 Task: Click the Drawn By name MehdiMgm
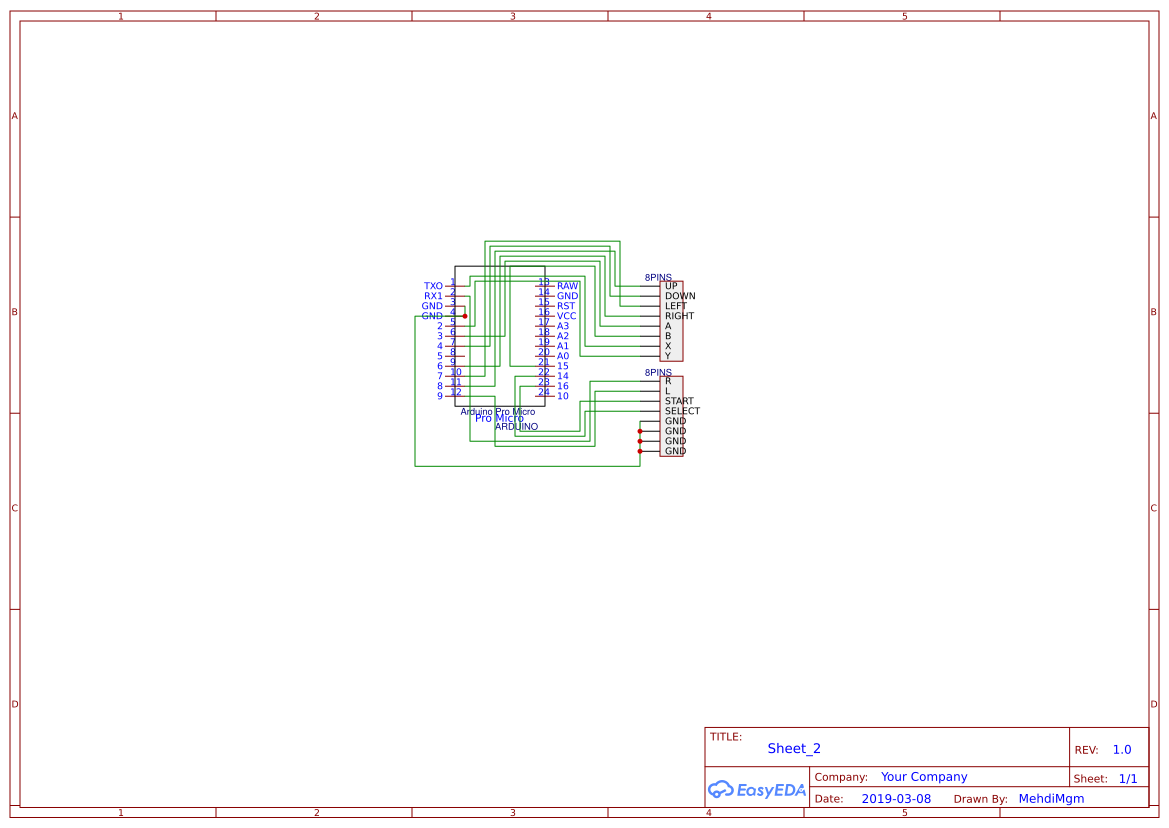tap(1050, 798)
